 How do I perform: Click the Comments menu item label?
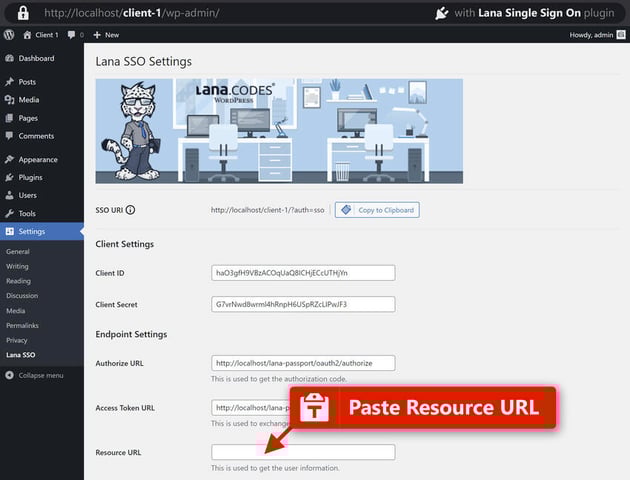coord(36,136)
